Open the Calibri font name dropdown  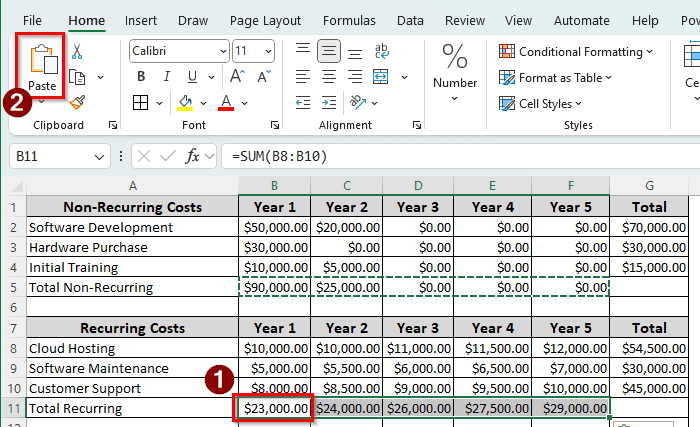tap(223, 51)
